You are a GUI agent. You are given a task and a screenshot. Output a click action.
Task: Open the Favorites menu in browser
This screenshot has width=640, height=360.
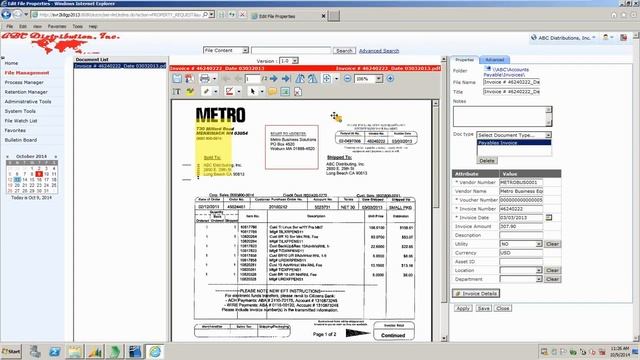57,26
